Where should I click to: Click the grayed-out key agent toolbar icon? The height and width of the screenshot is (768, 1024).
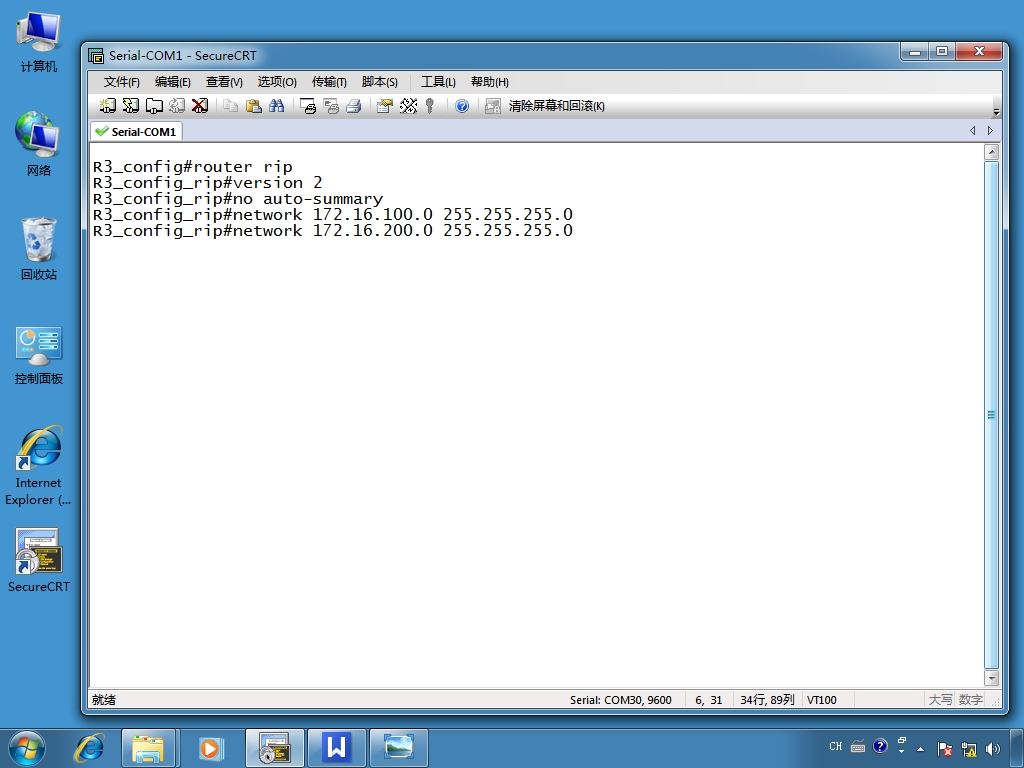[x=430, y=106]
